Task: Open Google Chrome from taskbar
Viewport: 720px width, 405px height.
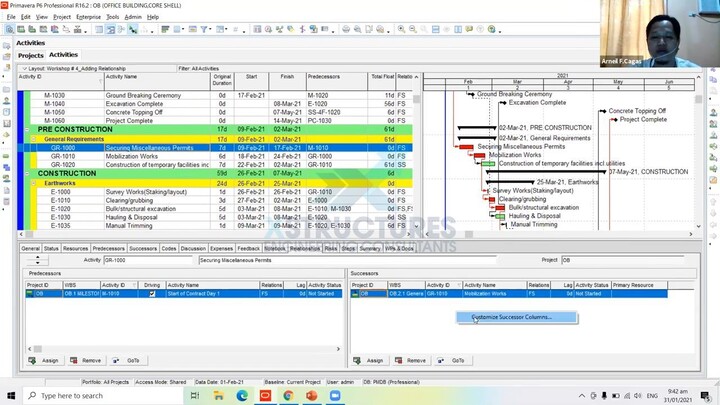Action: (288, 395)
